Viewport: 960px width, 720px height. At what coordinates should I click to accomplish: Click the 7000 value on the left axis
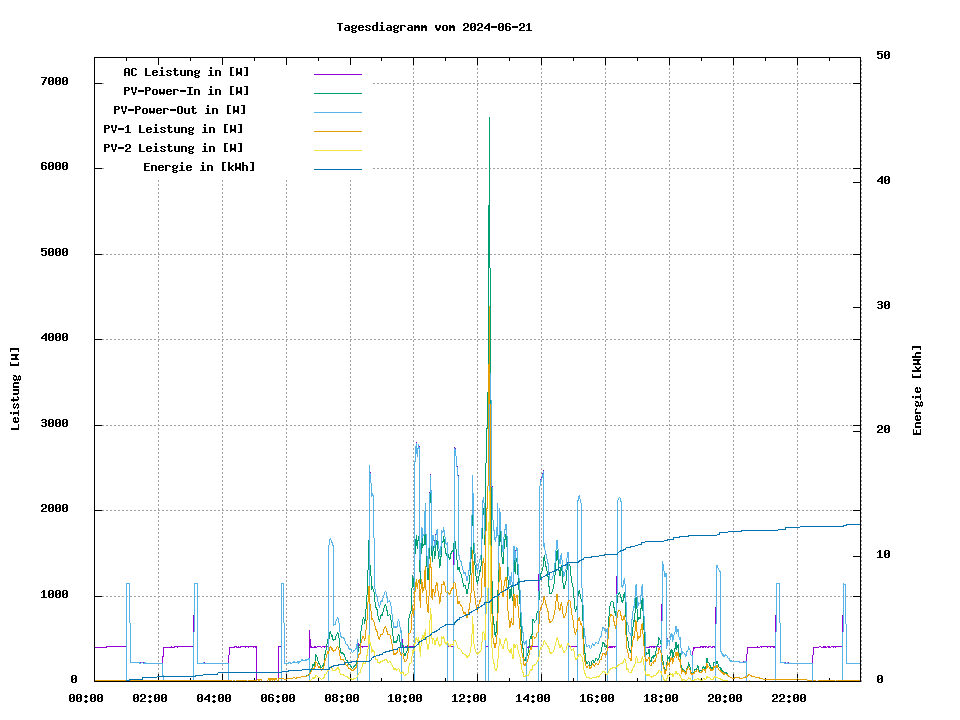[x=55, y=82]
